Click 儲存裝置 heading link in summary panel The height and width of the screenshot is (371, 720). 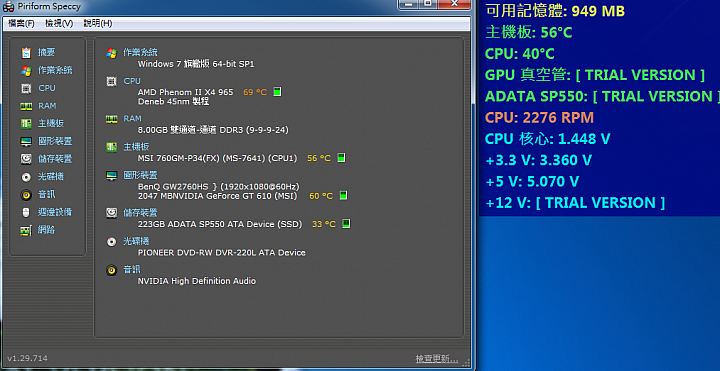tap(141, 213)
